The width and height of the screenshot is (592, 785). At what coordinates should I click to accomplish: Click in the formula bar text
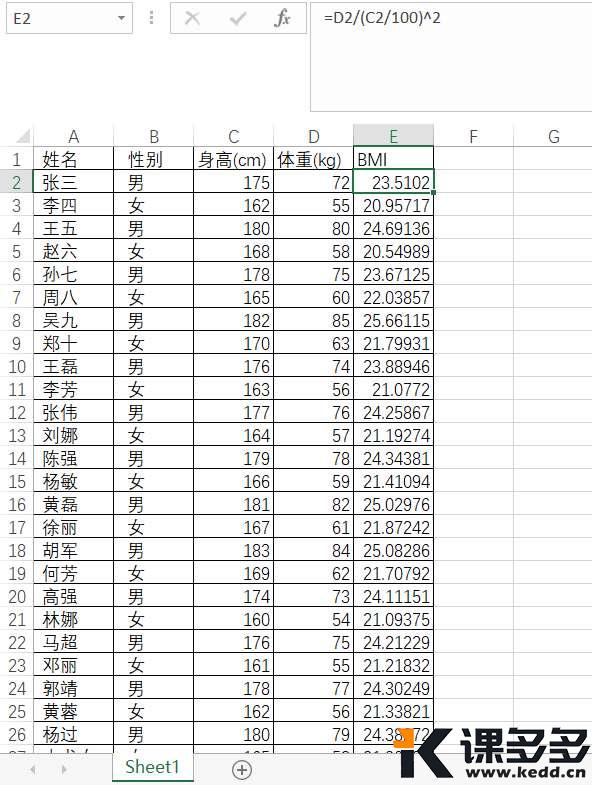tap(382, 18)
